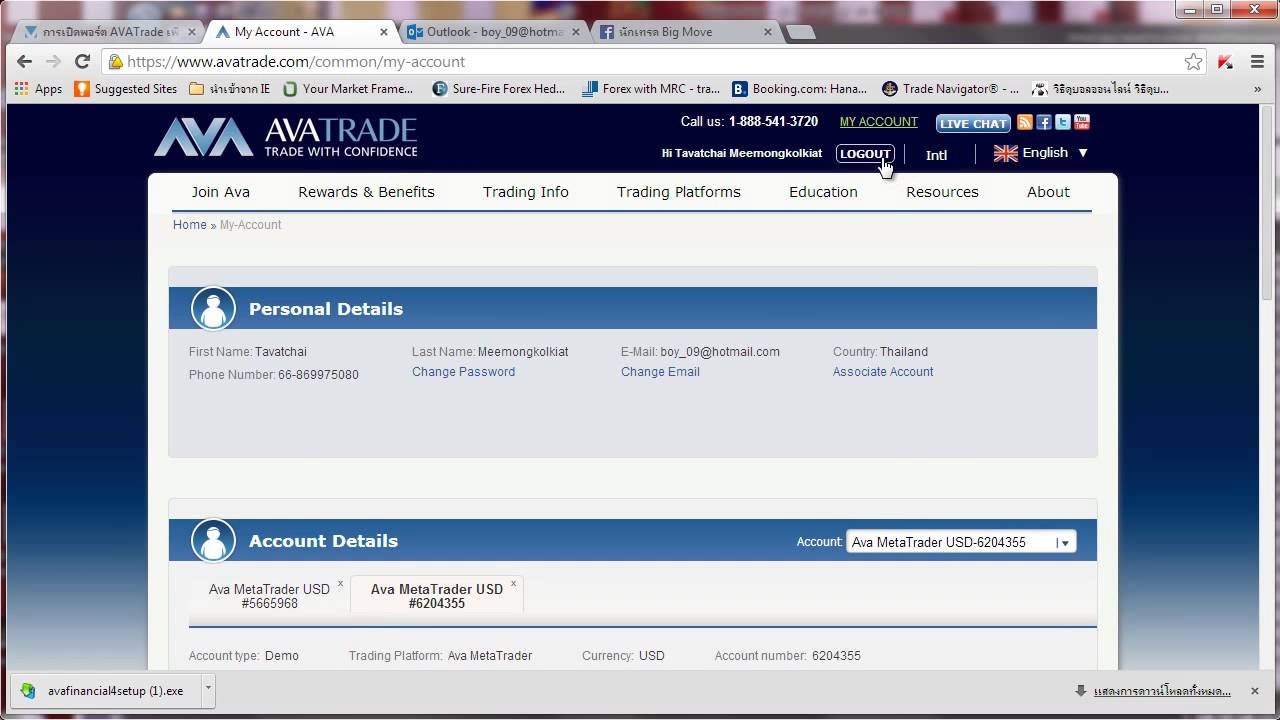Open the download item arrow menu

click(x=208, y=690)
